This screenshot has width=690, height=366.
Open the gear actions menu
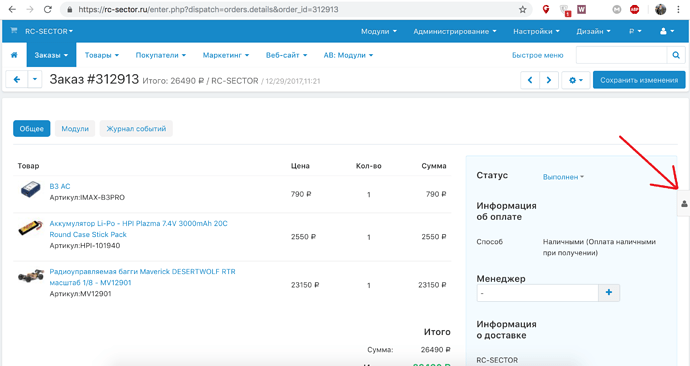coord(576,80)
